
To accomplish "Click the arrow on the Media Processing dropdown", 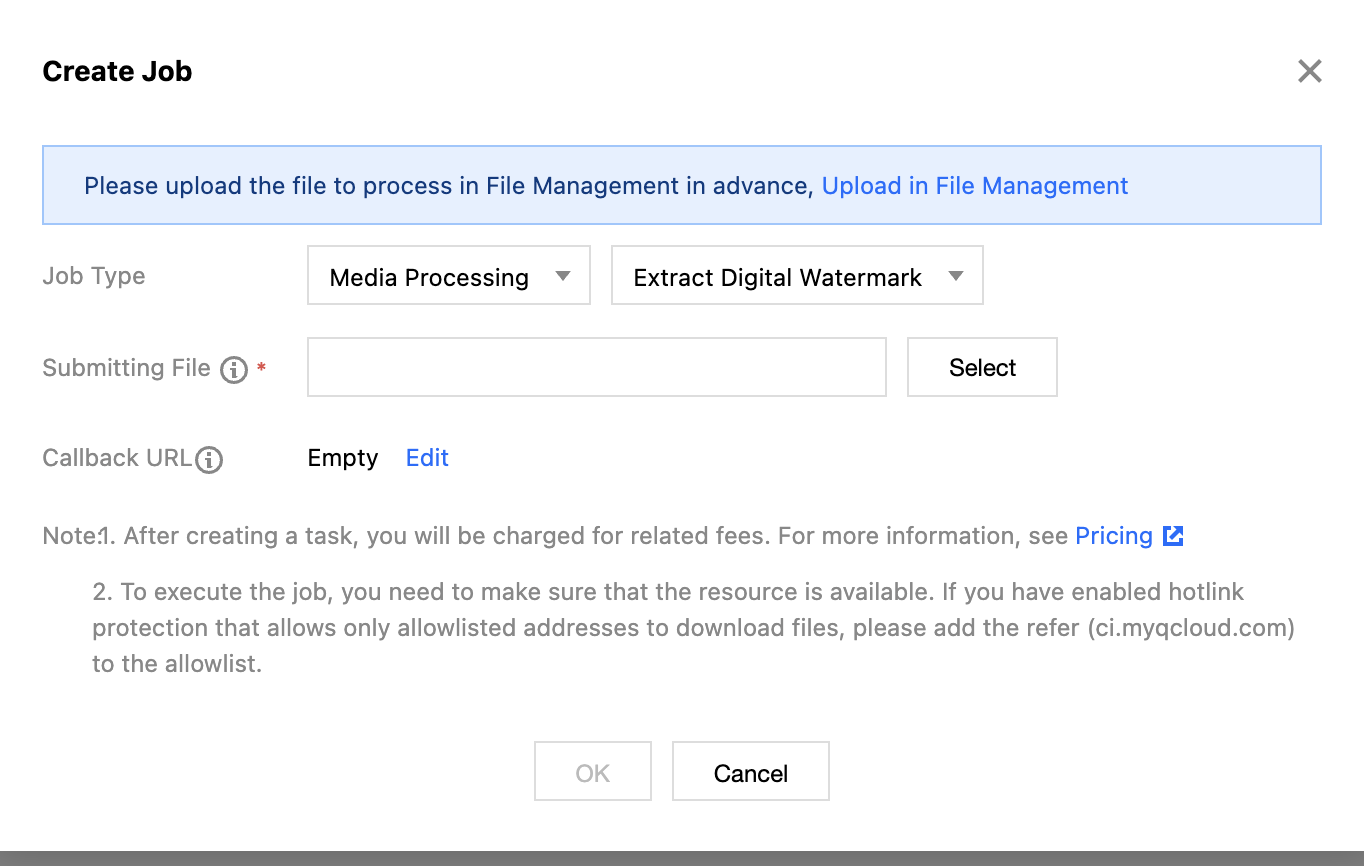I will click(563, 276).
